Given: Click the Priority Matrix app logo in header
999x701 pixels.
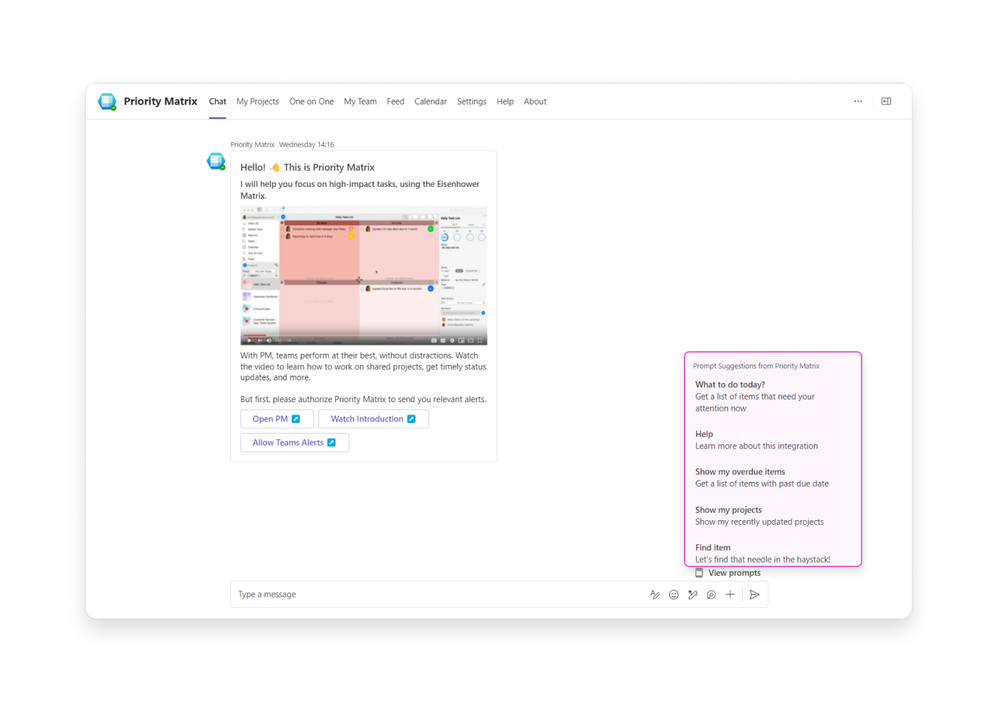Looking at the screenshot, I should tap(107, 101).
